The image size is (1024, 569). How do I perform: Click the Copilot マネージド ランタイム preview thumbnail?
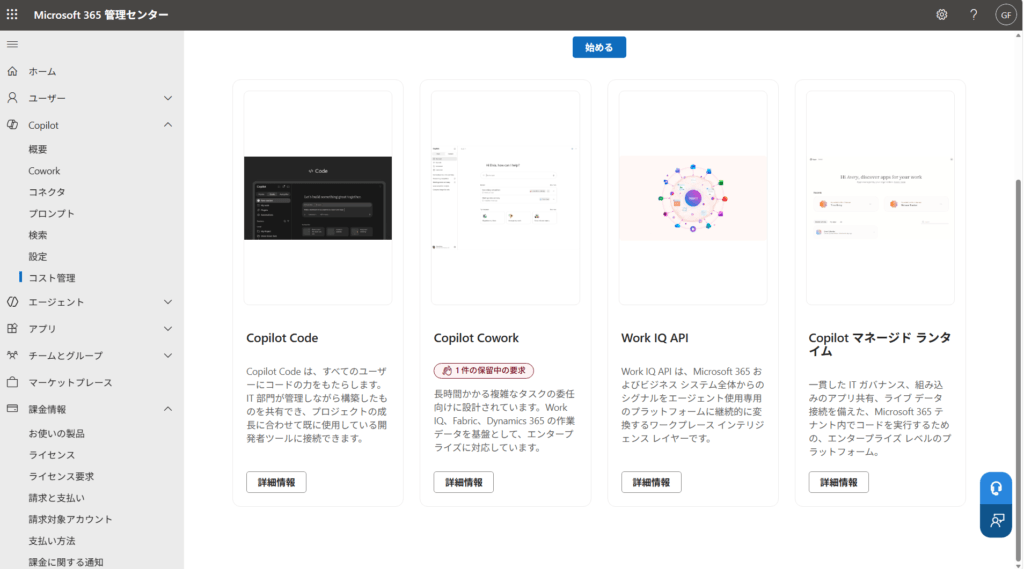880,198
